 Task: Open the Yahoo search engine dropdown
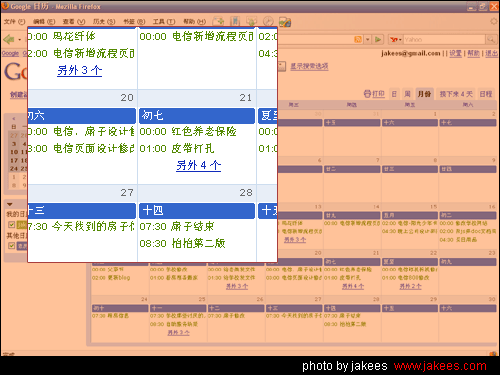tap(395, 40)
